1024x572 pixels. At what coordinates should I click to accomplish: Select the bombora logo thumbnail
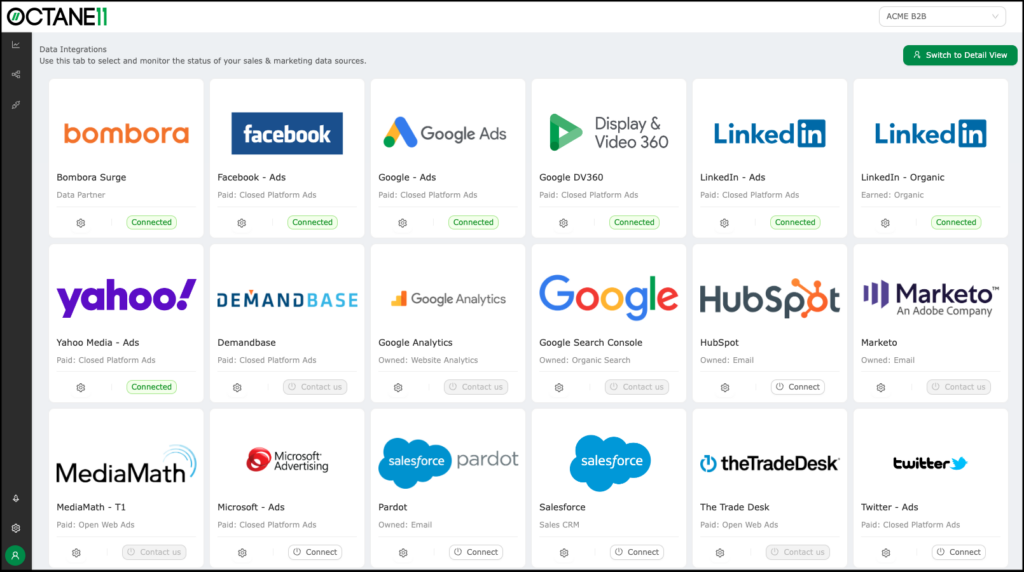point(126,133)
